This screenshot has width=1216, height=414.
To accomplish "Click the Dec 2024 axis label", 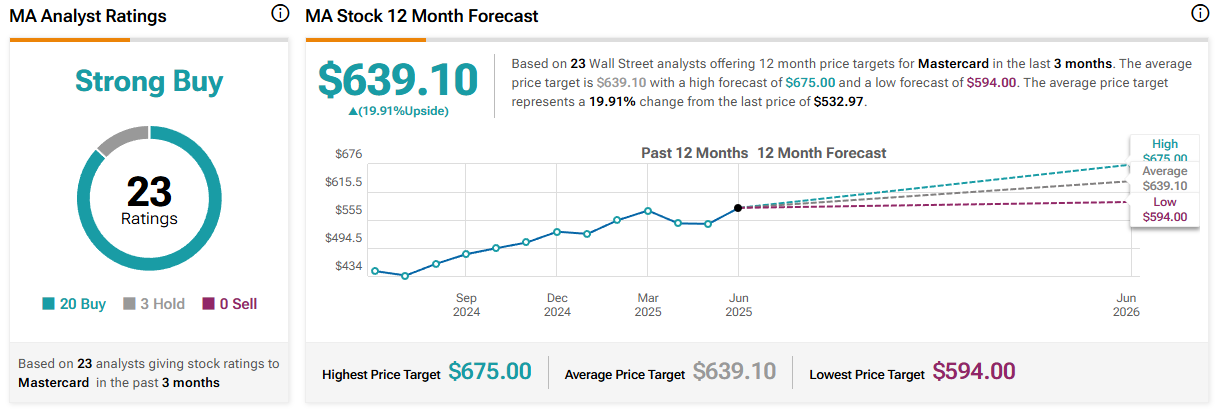I will (557, 305).
